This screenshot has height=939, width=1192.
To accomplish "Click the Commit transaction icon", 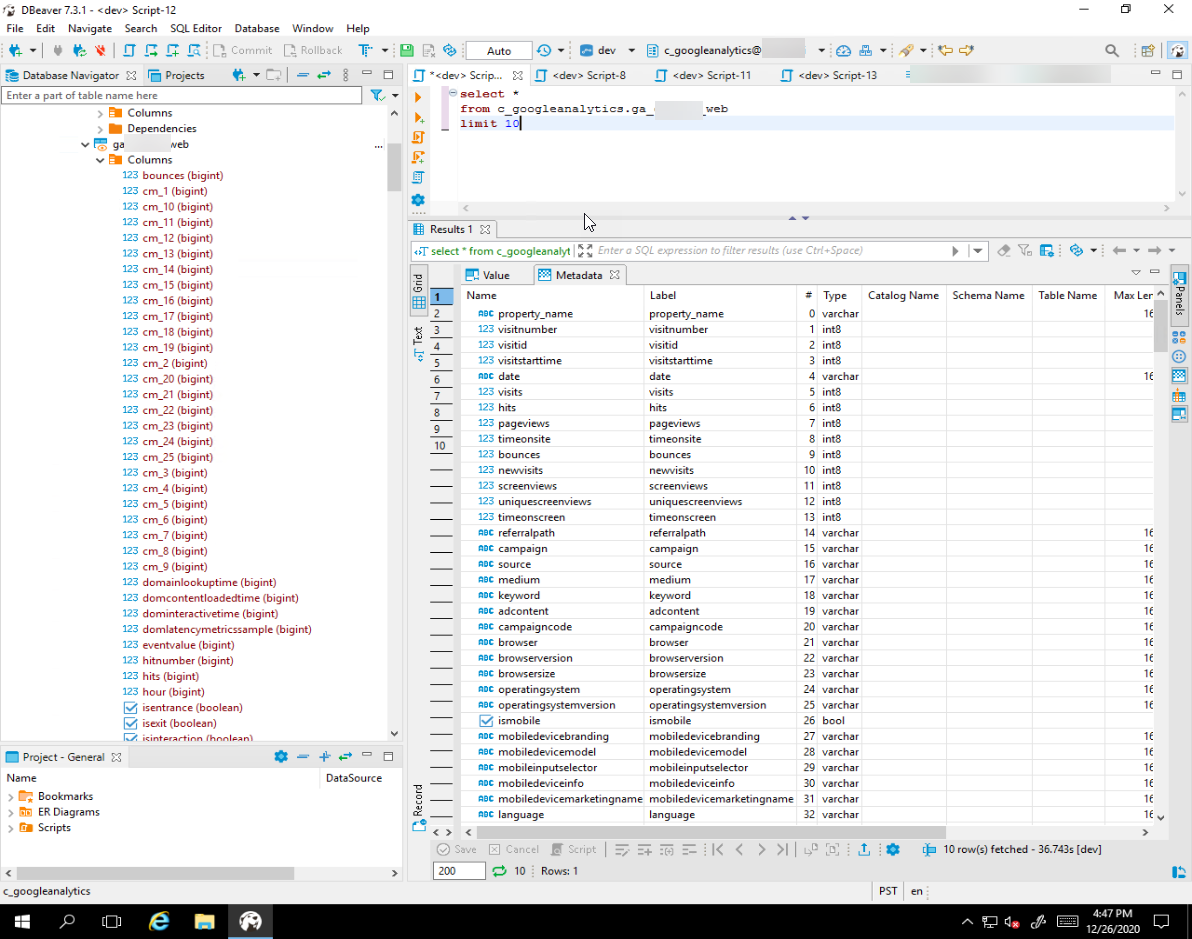I will pyautogui.click(x=243, y=50).
